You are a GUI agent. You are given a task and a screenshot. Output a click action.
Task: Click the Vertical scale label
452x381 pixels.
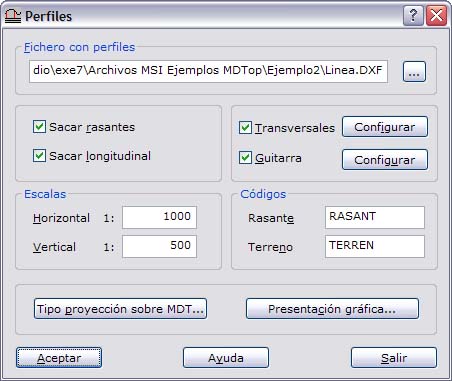pyautogui.click(x=54, y=247)
